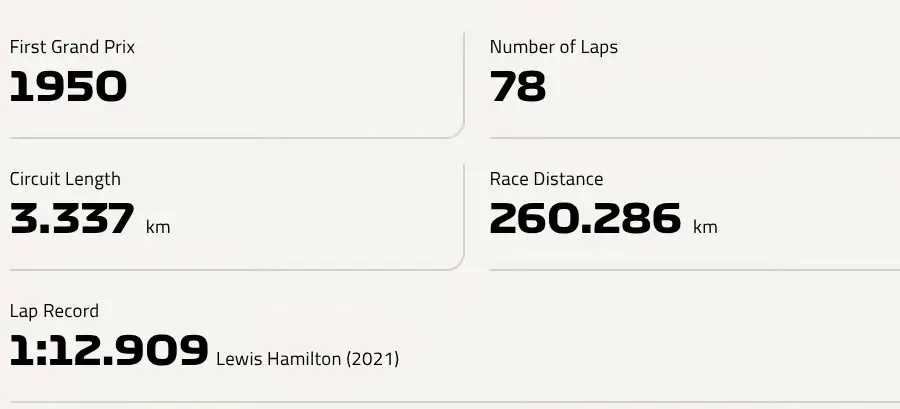Click the First Grand Prix label
The height and width of the screenshot is (409, 900).
[x=72, y=47]
